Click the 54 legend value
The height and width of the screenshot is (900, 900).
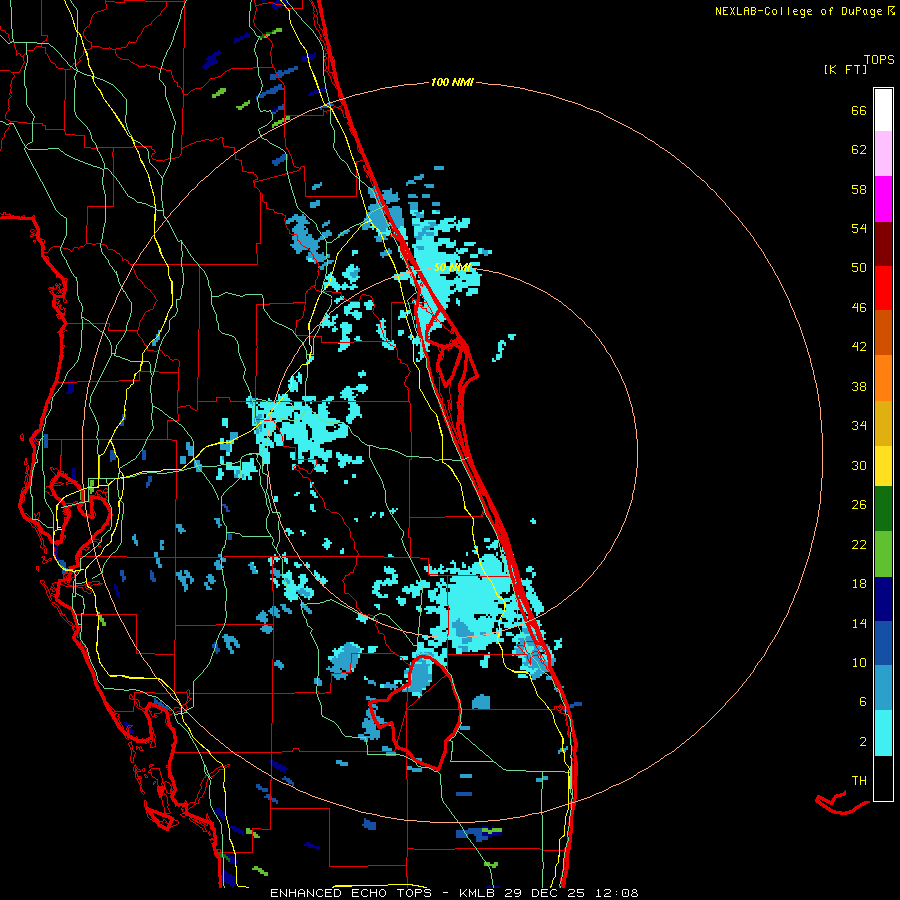point(859,228)
